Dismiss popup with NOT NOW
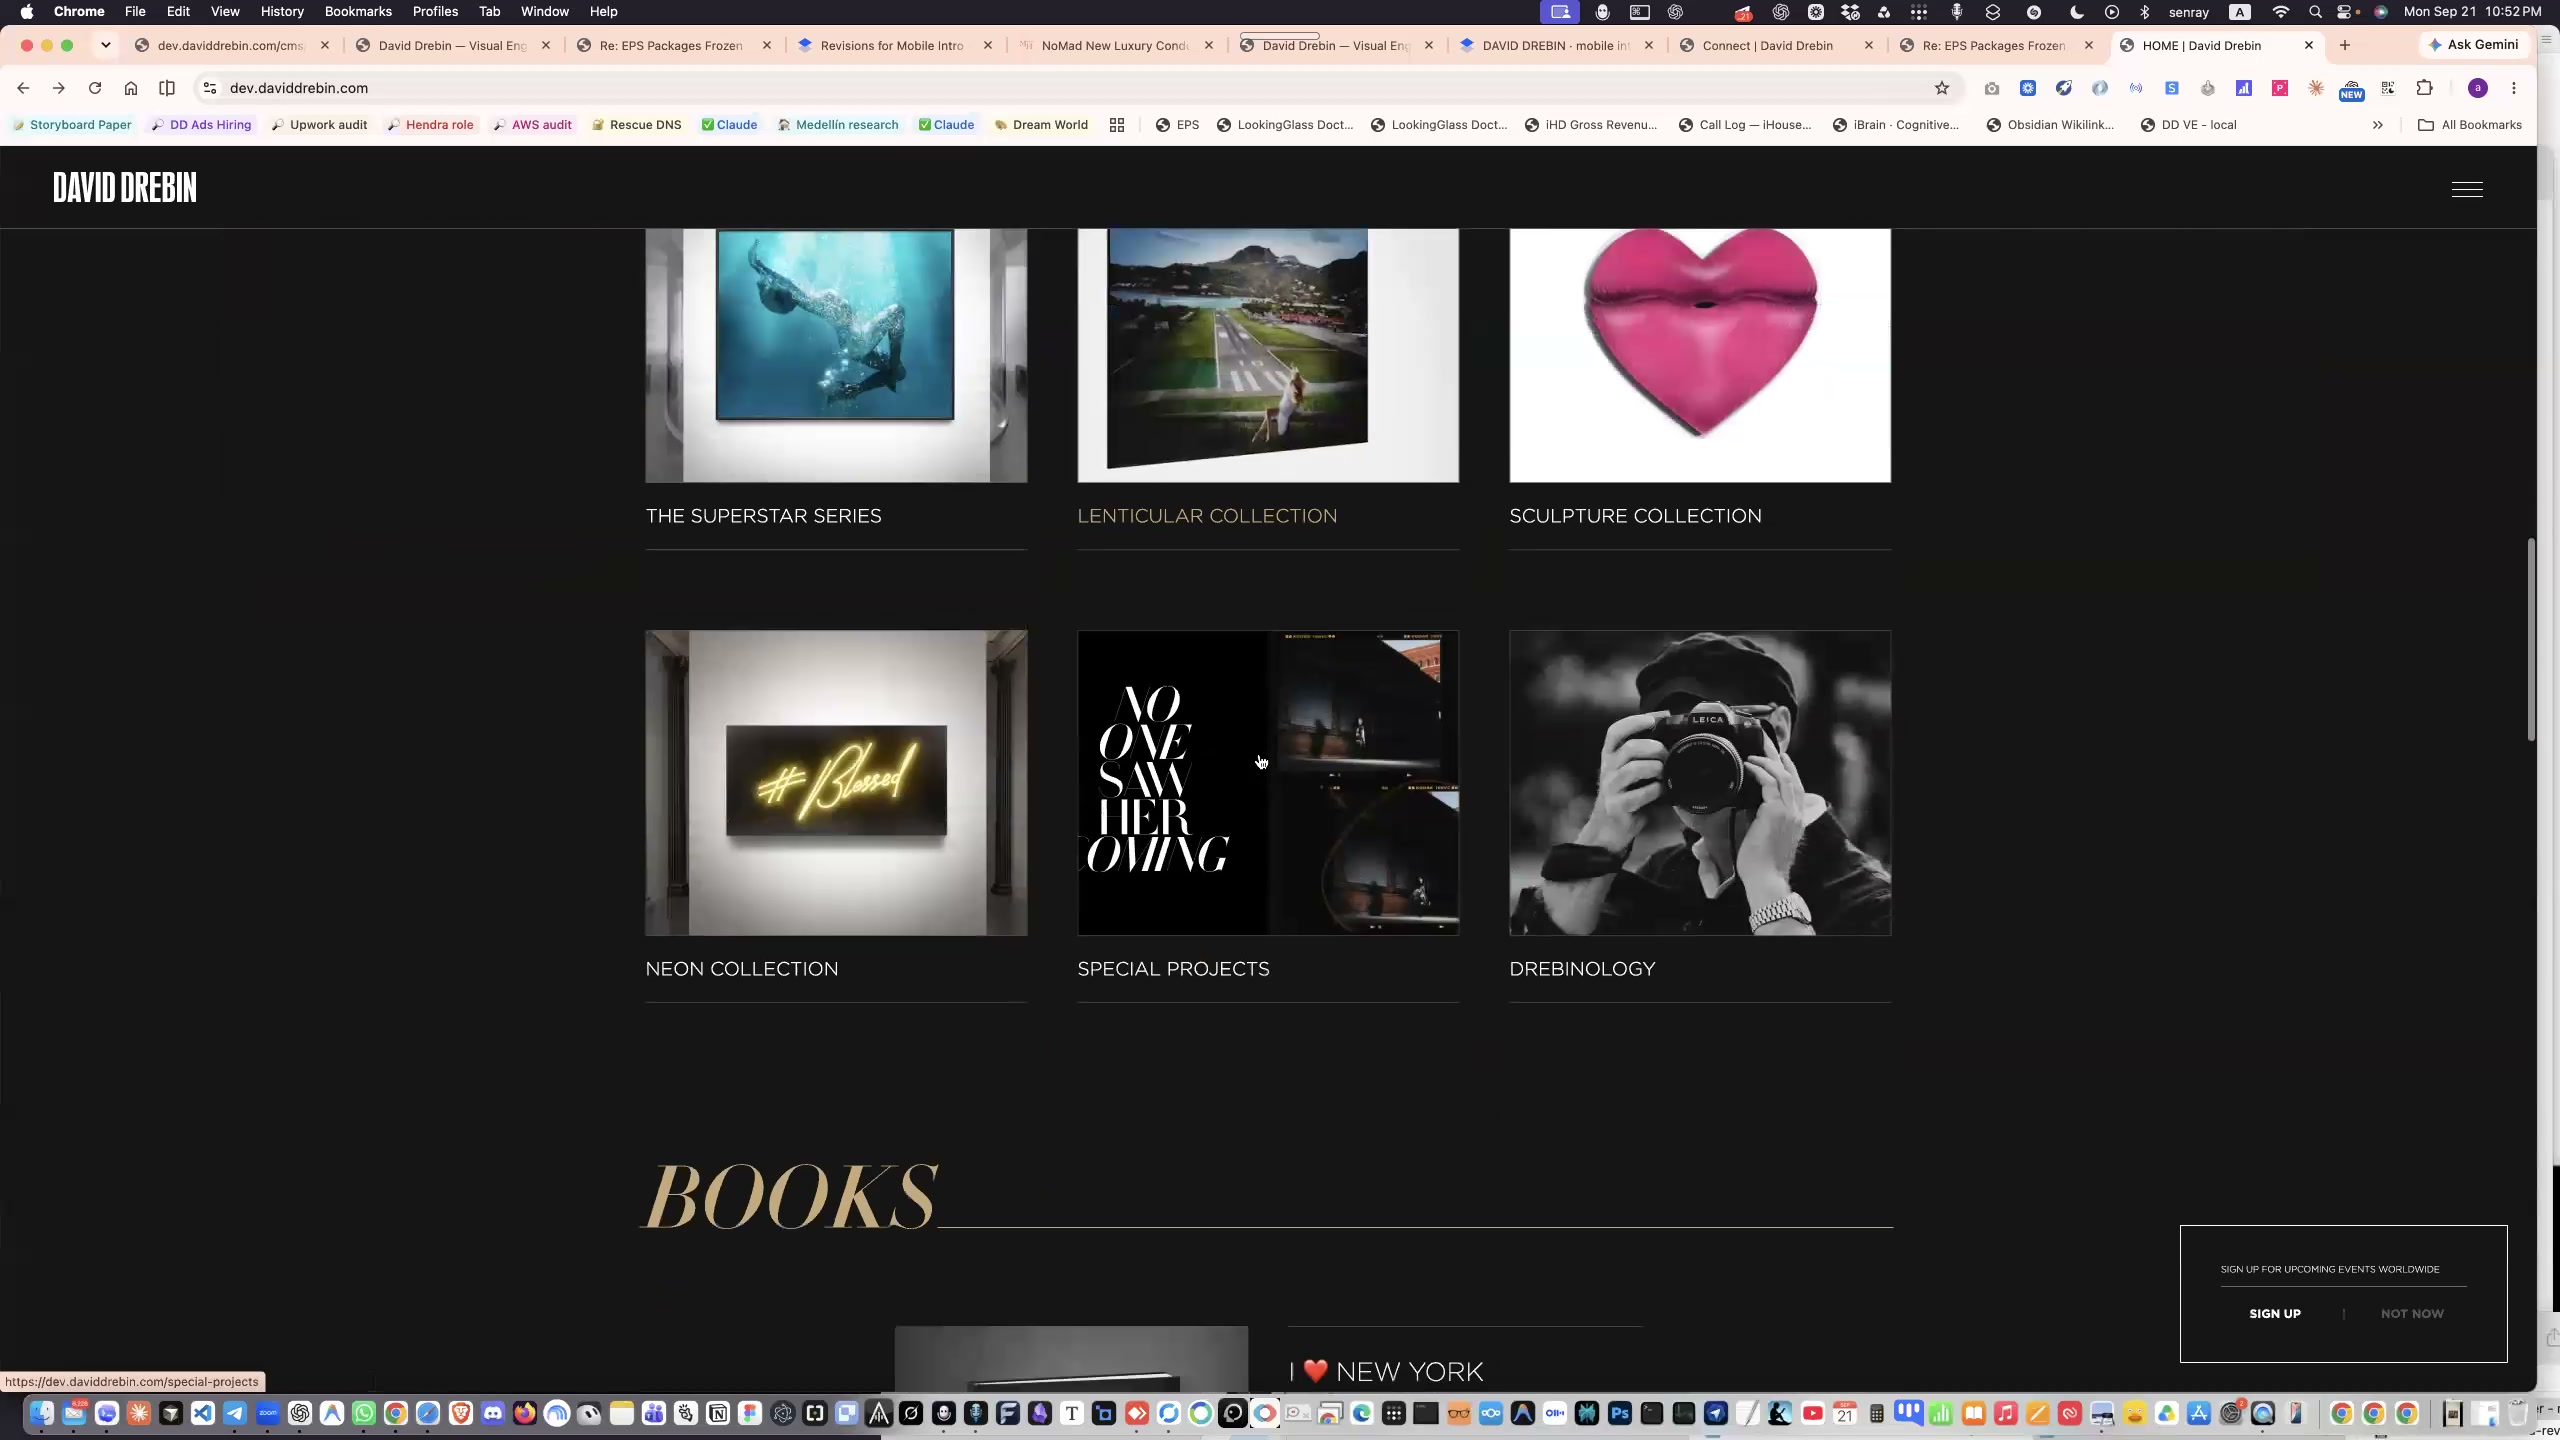Viewport: 2560px width, 1440px height. point(2412,1314)
